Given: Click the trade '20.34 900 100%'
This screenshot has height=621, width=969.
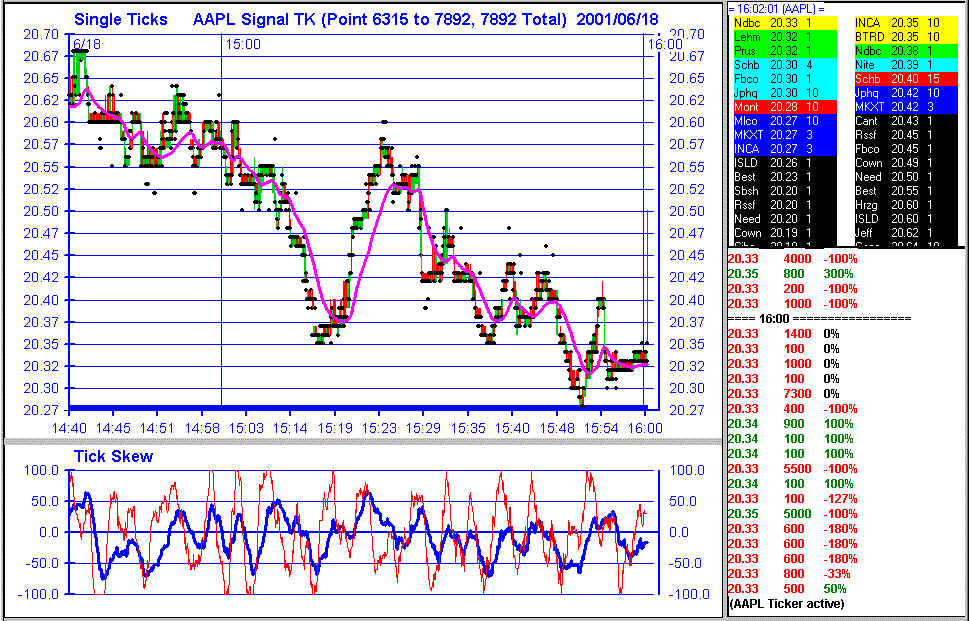Looking at the screenshot, I should coord(790,424).
